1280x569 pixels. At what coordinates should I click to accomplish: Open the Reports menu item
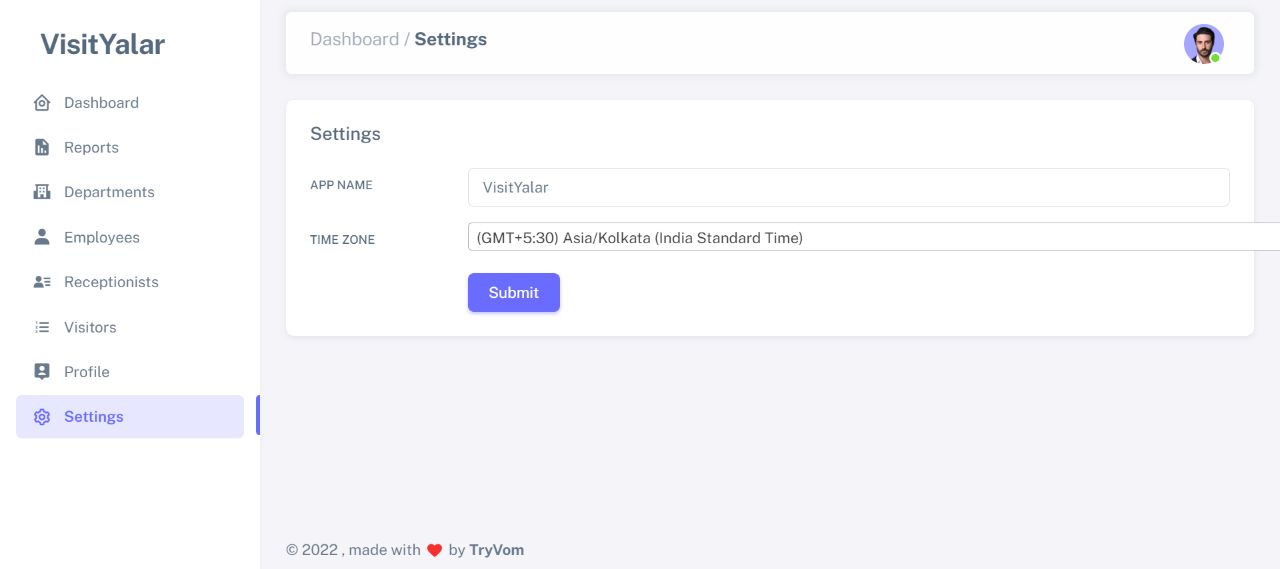point(91,148)
